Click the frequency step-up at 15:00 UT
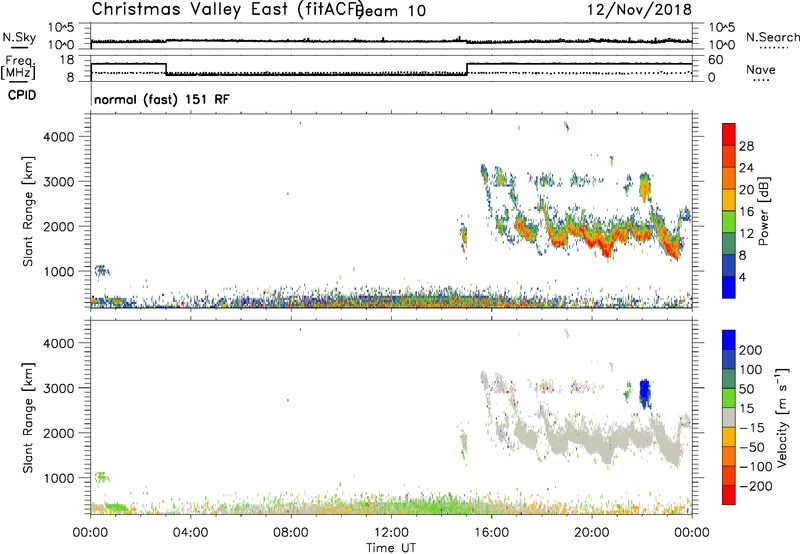The height and width of the screenshot is (554, 800). (467, 69)
